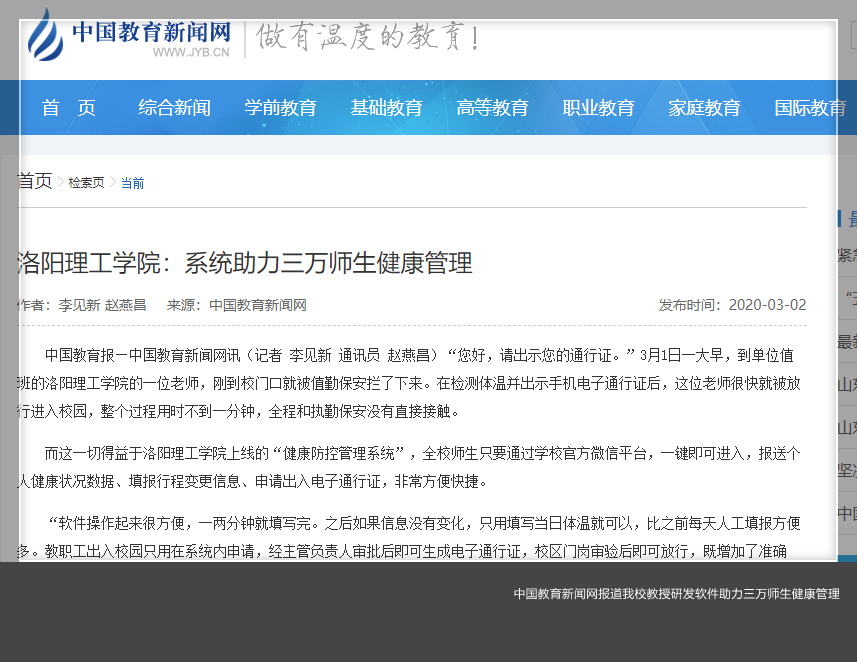This screenshot has height=662, width=857.
Task: Click the blue flame logo icon
Action: click(44, 35)
